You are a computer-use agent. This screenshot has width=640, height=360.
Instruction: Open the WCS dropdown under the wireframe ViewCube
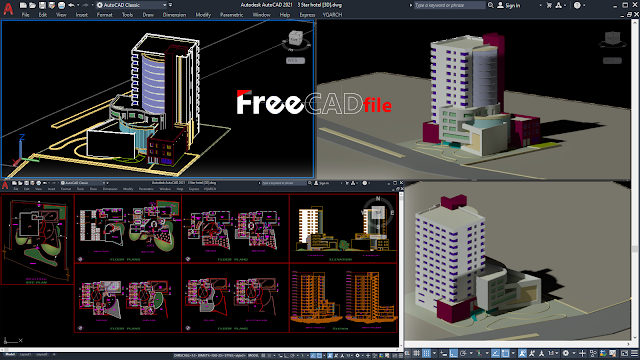[x=296, y=60]
